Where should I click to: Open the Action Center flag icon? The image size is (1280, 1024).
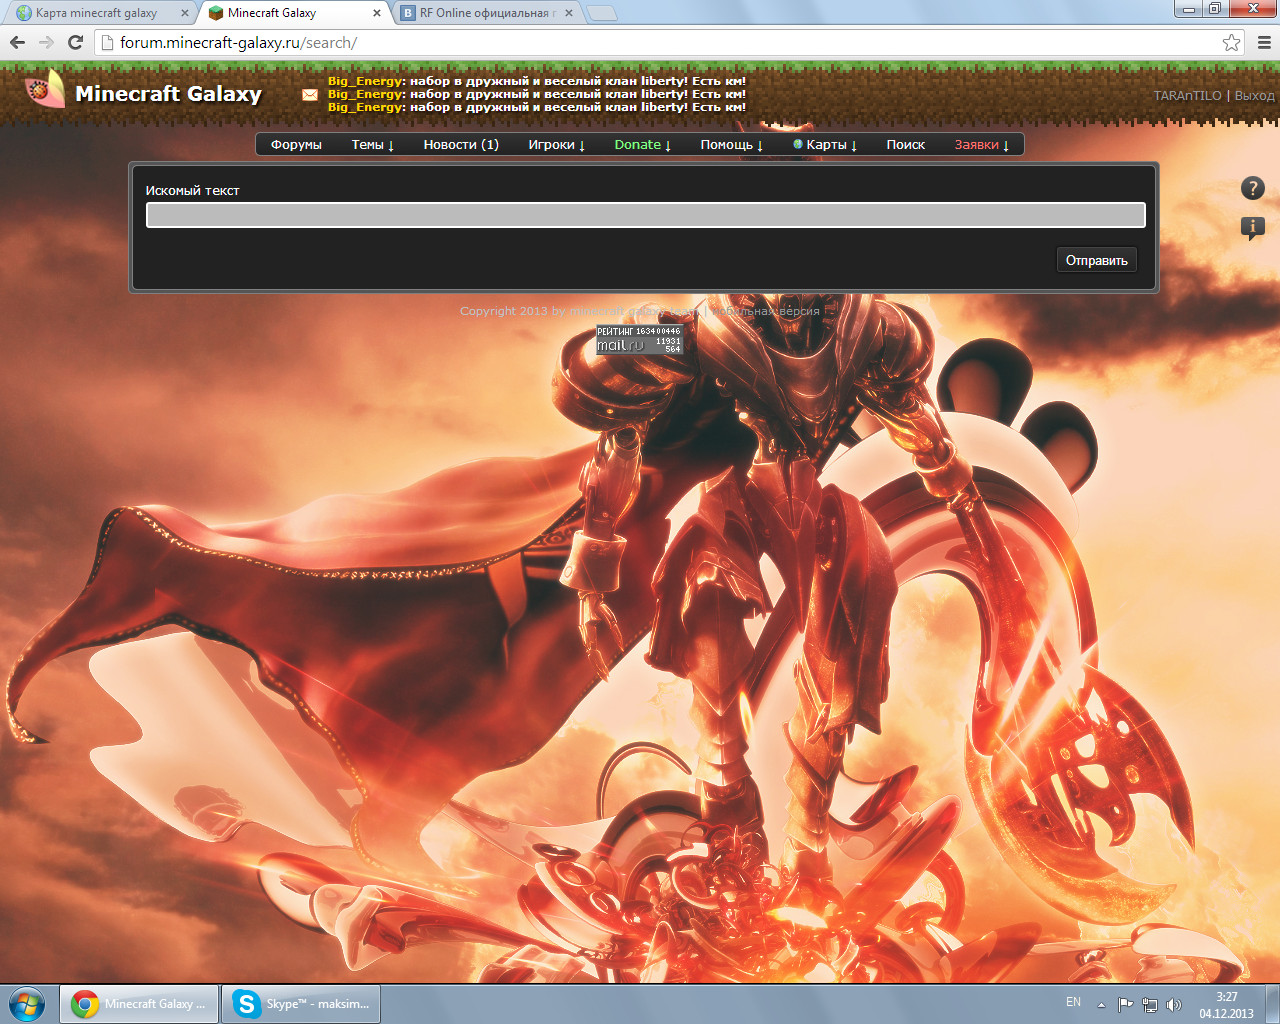(1125, 1005)
